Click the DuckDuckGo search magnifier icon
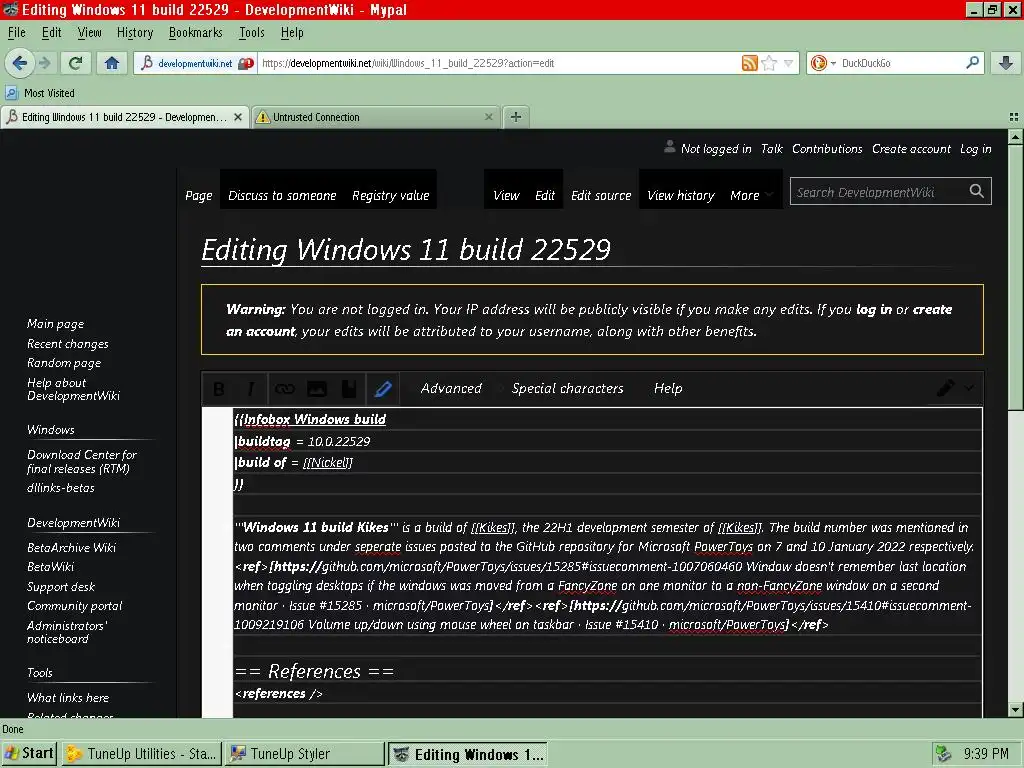The width and height of the screenshot is (1024, 768). click(972, 63)
